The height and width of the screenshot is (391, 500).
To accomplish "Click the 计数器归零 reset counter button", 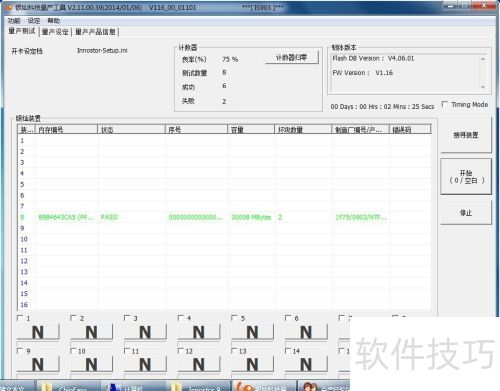I will click(x=292, y=57).
